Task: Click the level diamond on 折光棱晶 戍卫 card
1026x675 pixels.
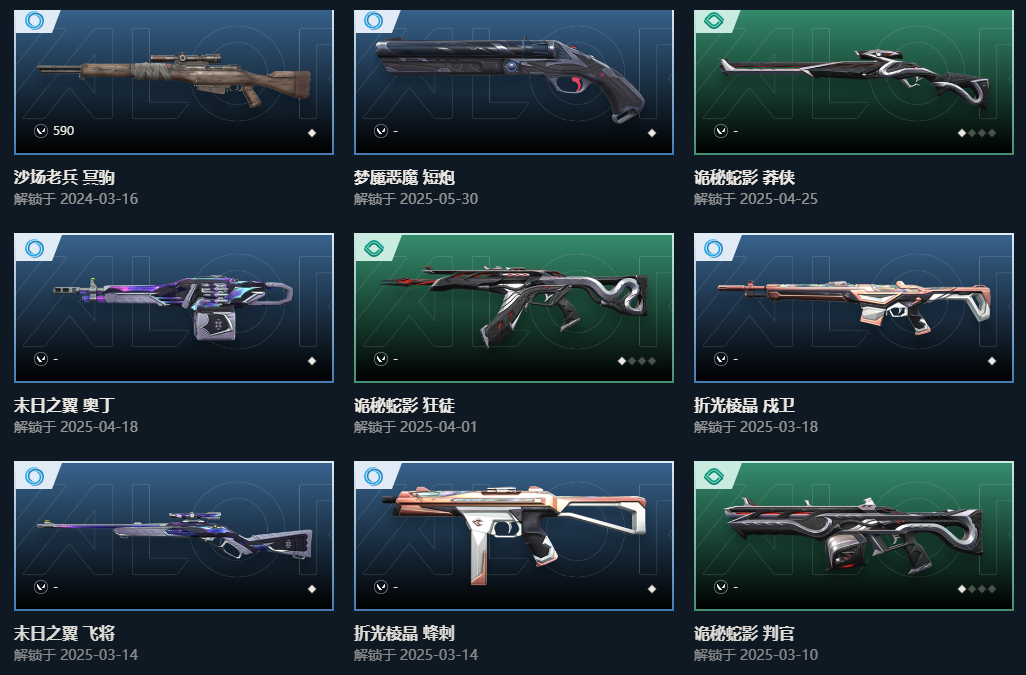Action: click(x=992, y=361)
